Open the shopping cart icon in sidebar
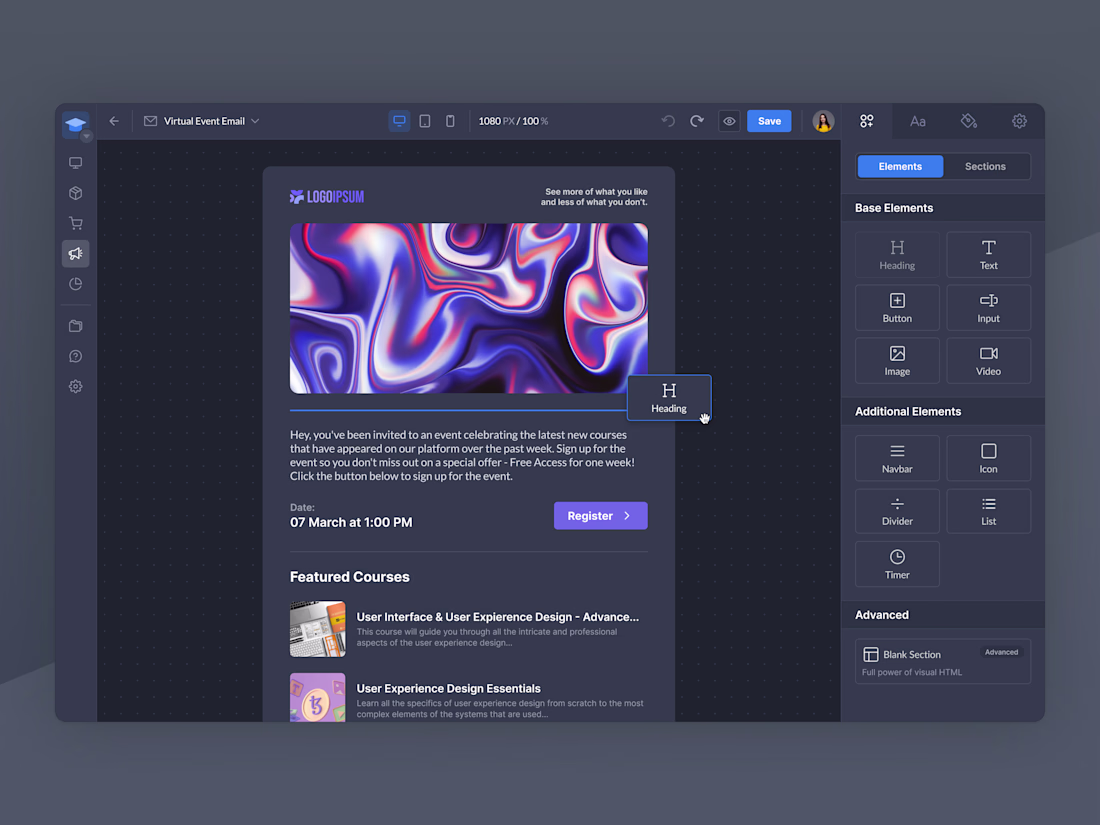The height and width of the screenshot is (825, 1100). 76,223
